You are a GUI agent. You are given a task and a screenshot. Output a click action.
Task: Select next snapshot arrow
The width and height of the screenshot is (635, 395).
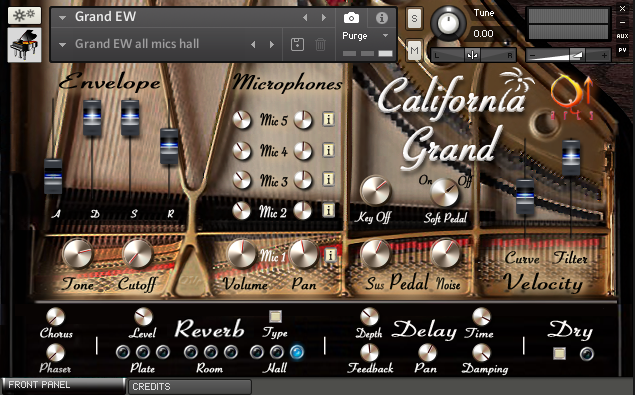coord(272,44)
